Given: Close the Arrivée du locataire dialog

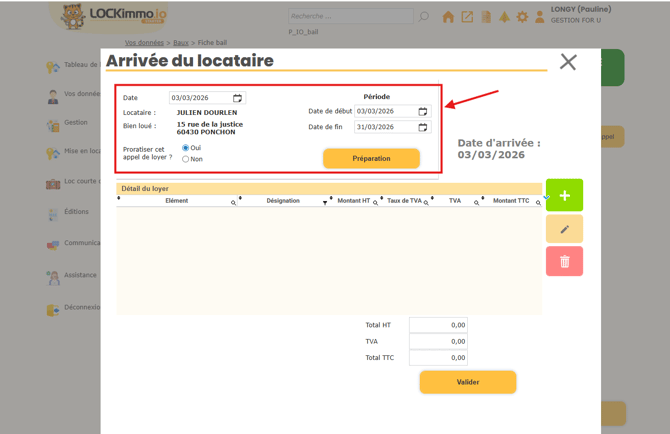Looking at the screenshot, I should point(568,62).
